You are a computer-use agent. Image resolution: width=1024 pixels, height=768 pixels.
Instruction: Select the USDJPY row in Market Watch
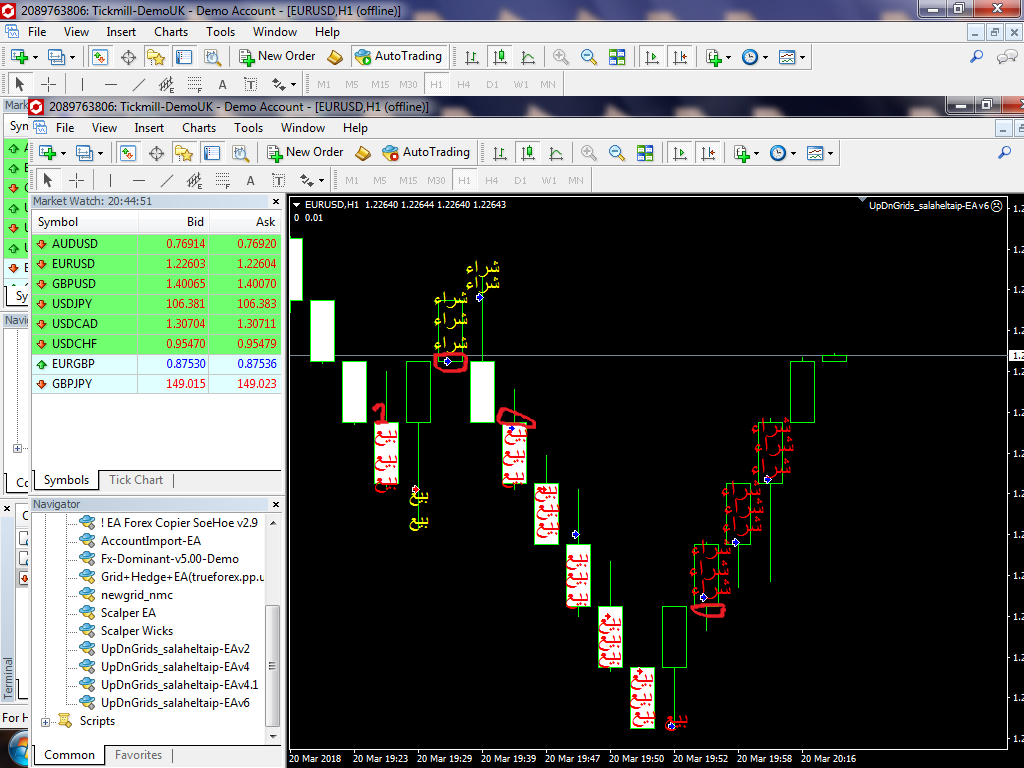click(75, 303)
